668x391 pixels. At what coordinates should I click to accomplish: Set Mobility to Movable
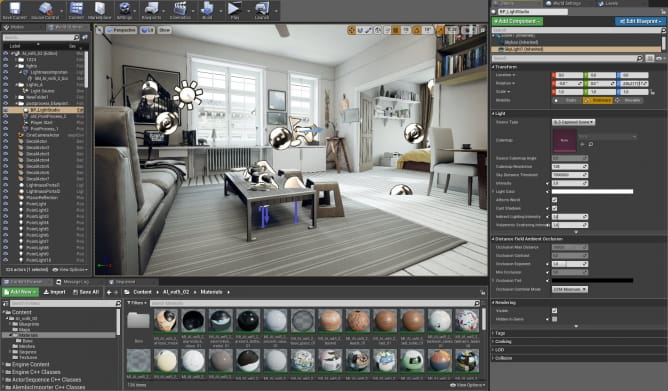coord(628,100)
